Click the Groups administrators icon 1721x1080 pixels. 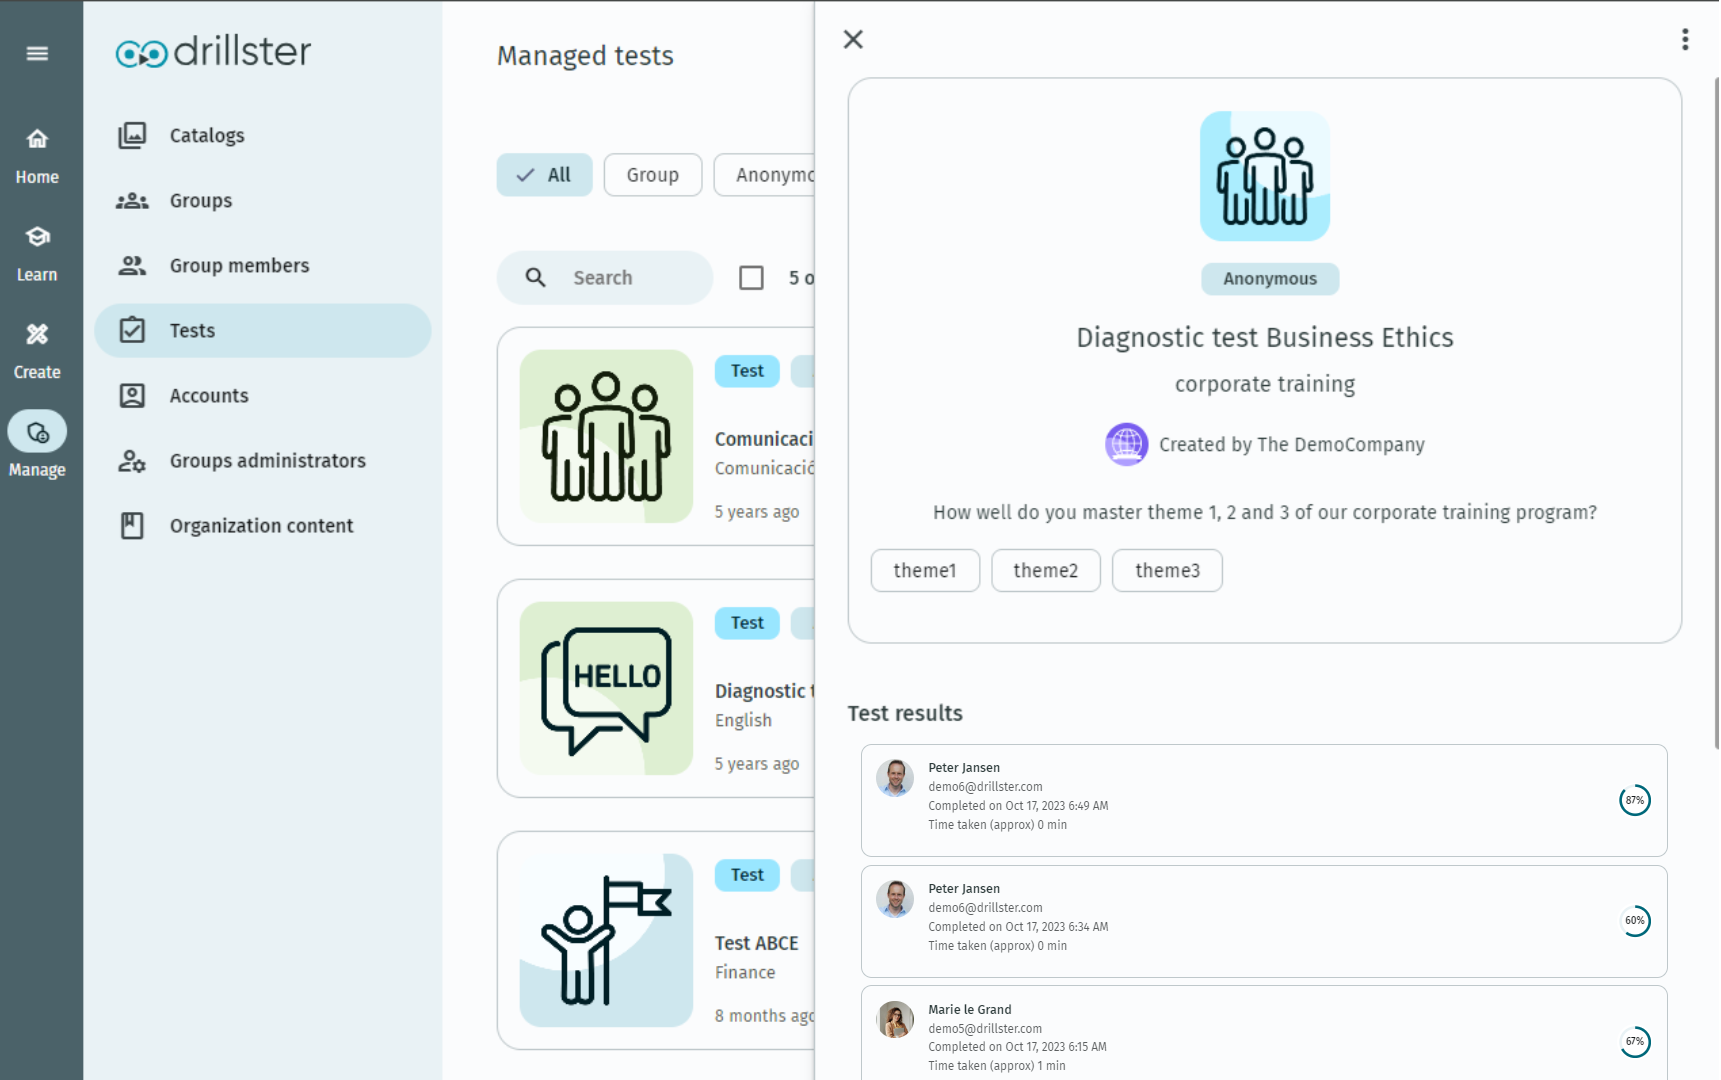(x=132, y=460)
